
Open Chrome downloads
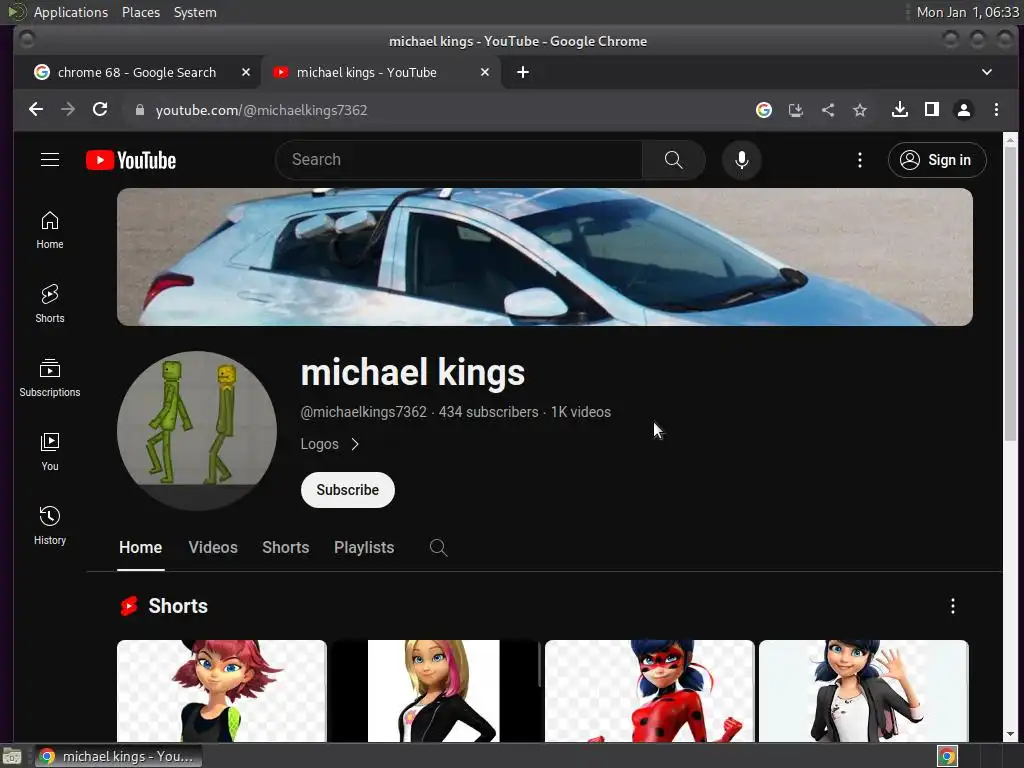(899, 110)
